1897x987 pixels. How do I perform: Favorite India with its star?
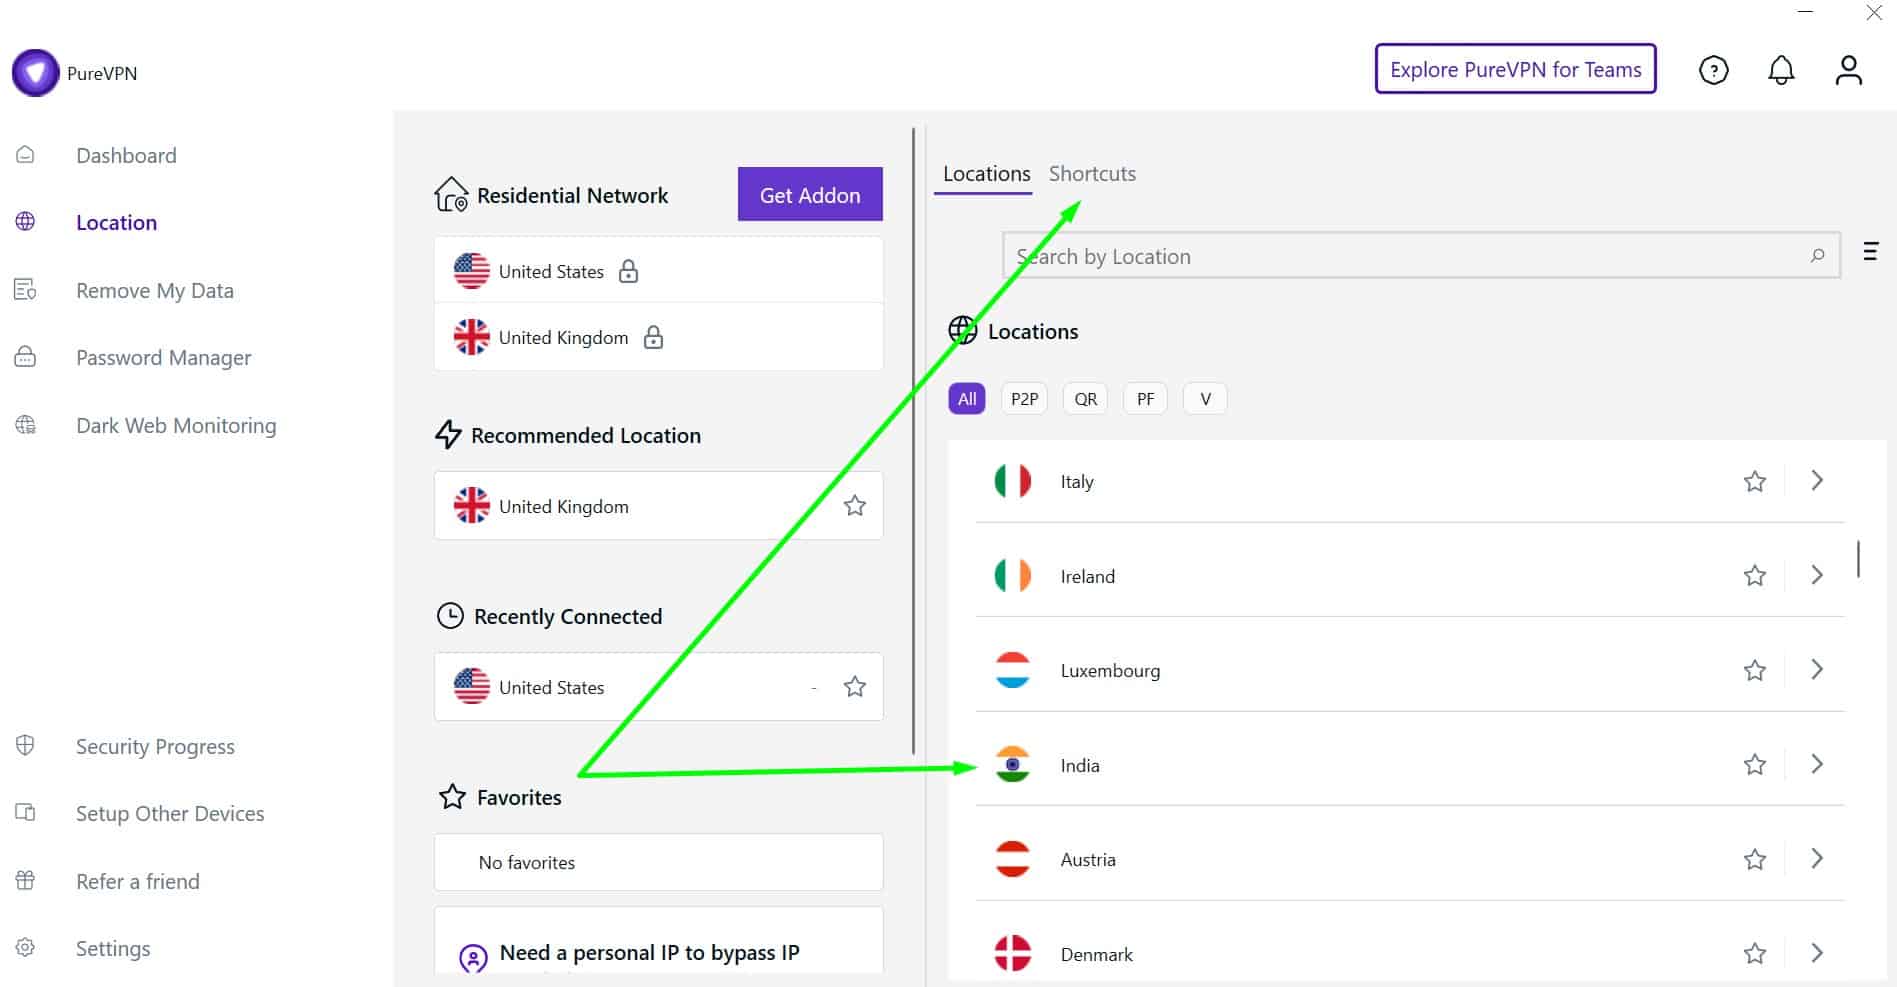(x=1754, y=765)
